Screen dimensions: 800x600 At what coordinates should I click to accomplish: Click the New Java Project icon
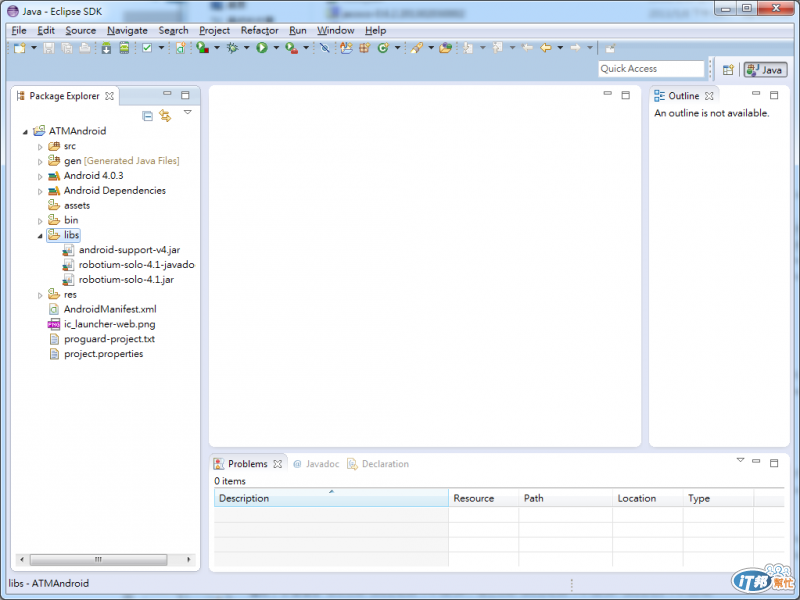(x=346, y=48)
